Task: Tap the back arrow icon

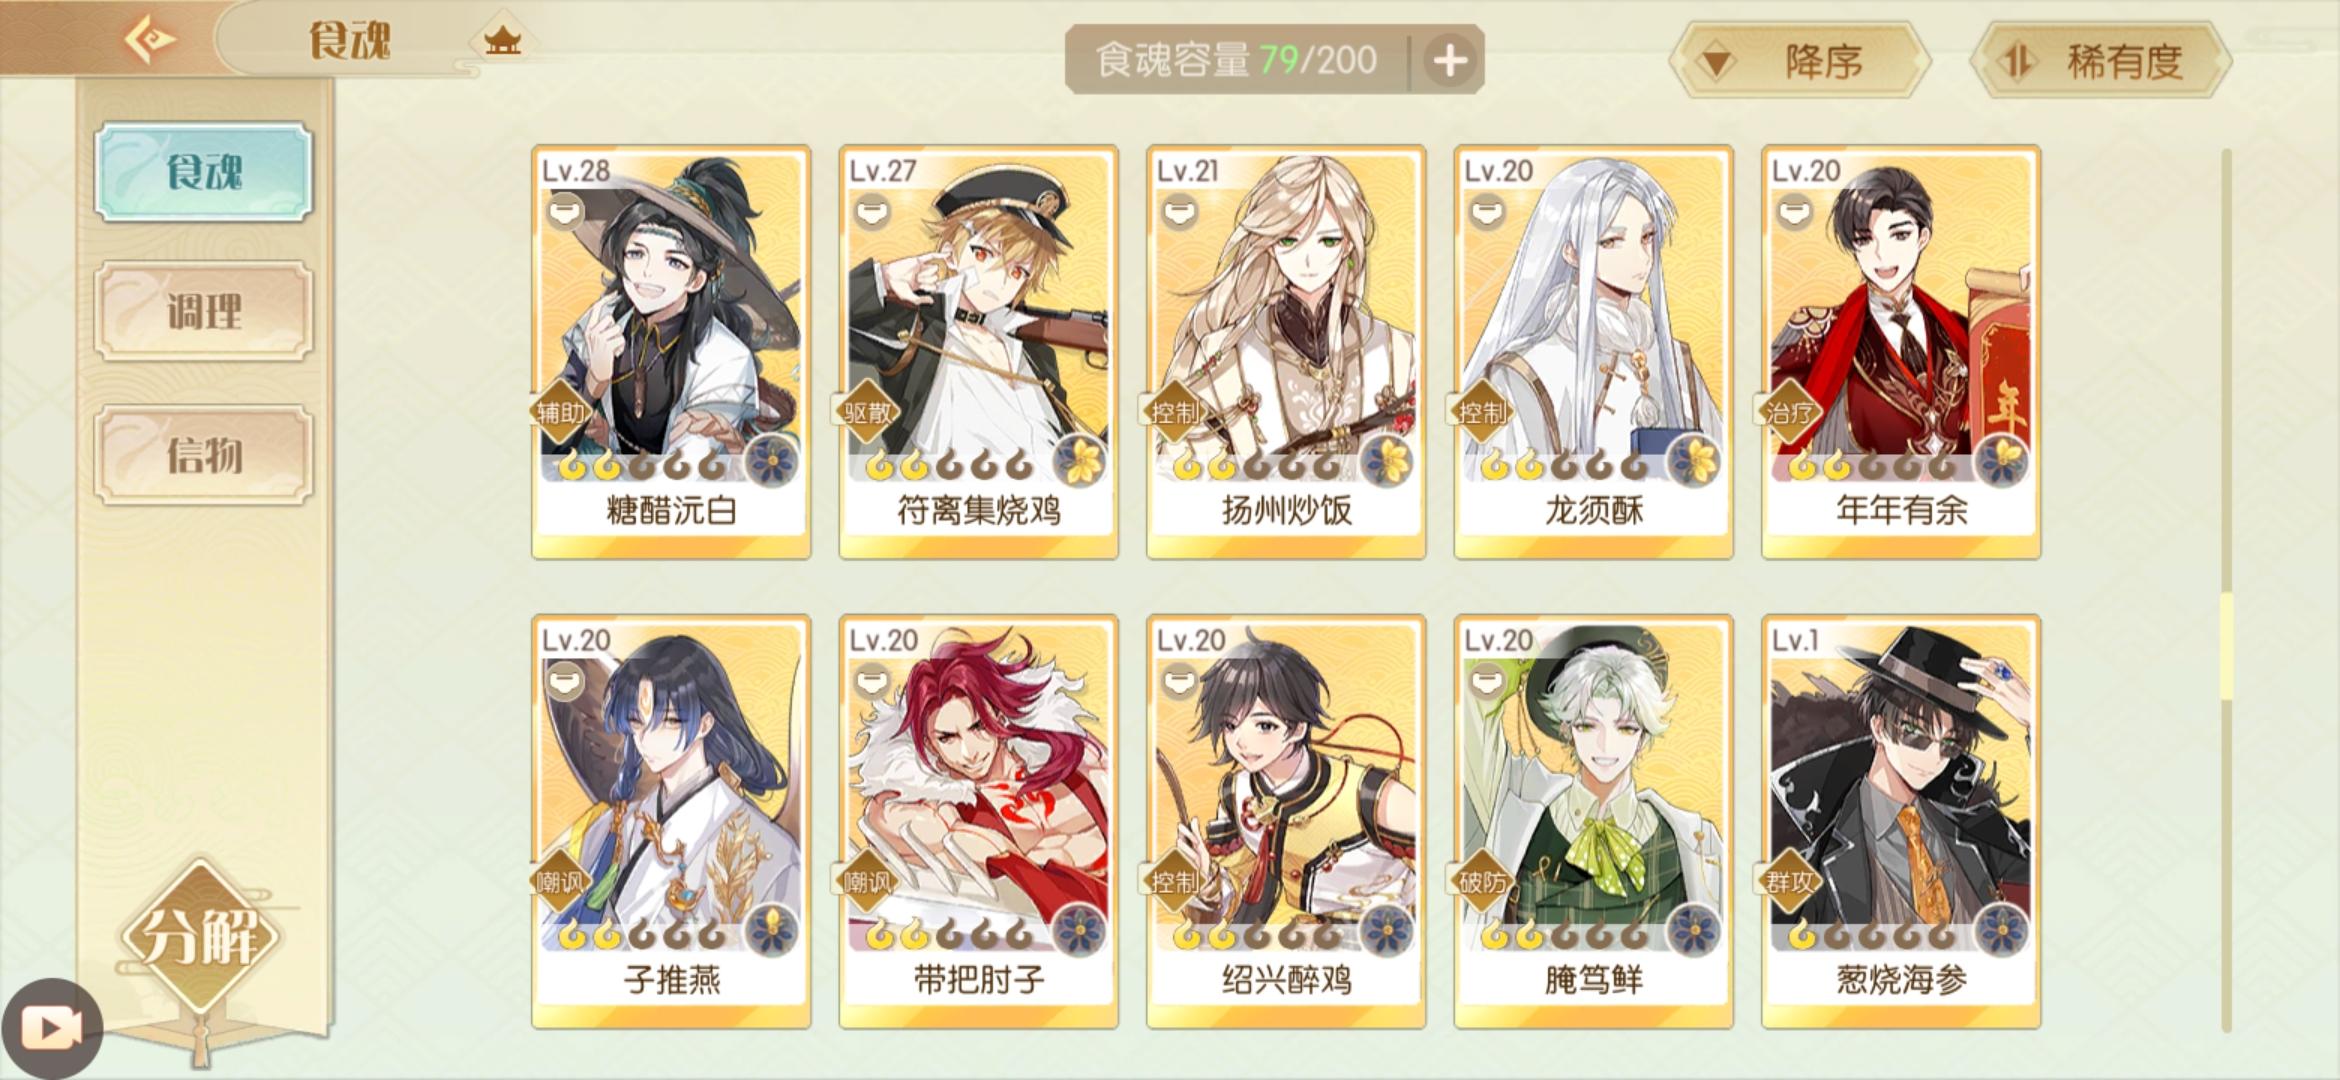Action: pos(150,40)
